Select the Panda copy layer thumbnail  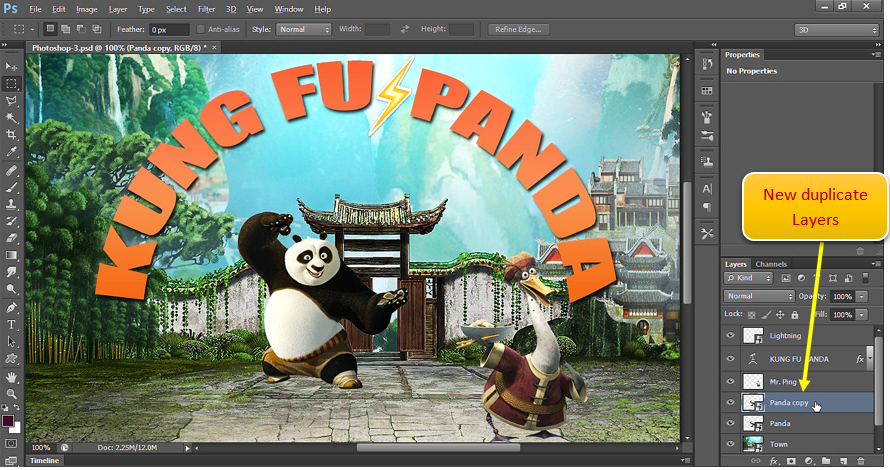(753, 402)
